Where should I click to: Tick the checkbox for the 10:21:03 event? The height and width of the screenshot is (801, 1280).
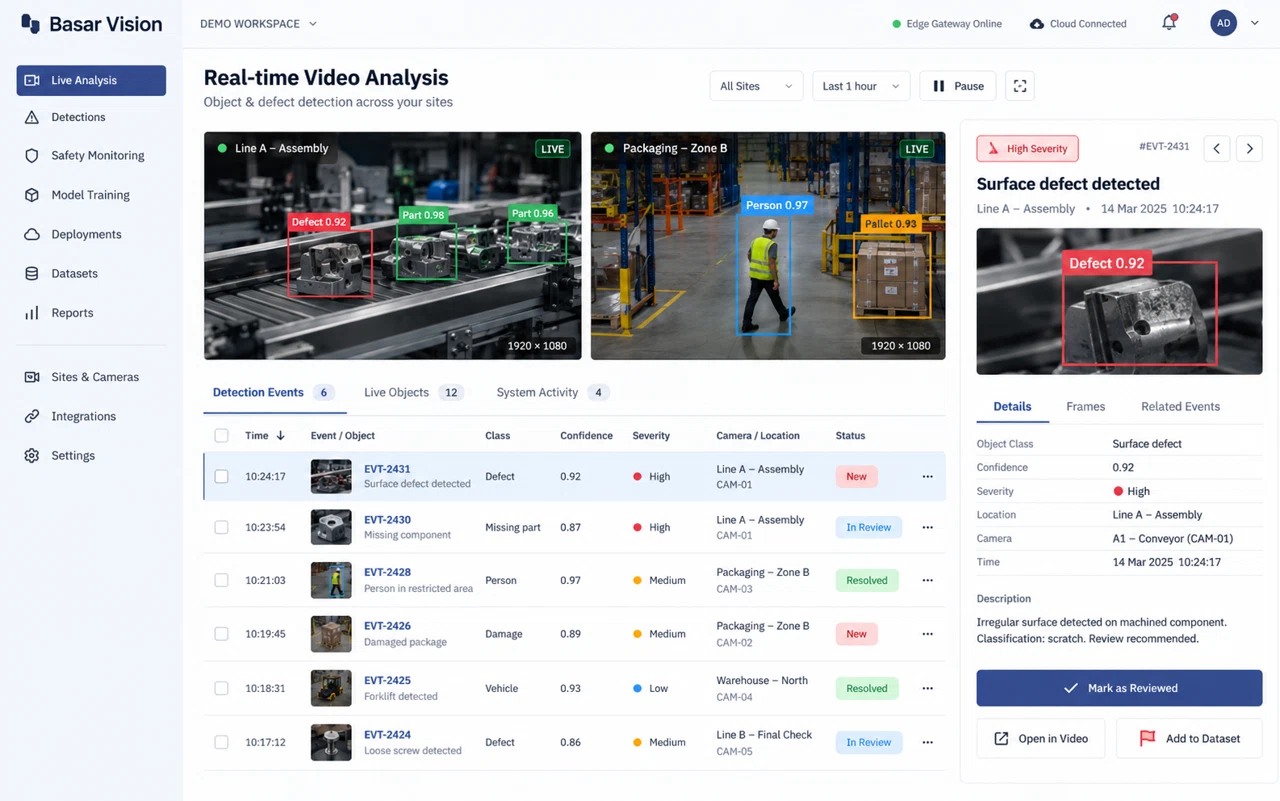click(x=222, y=580)
